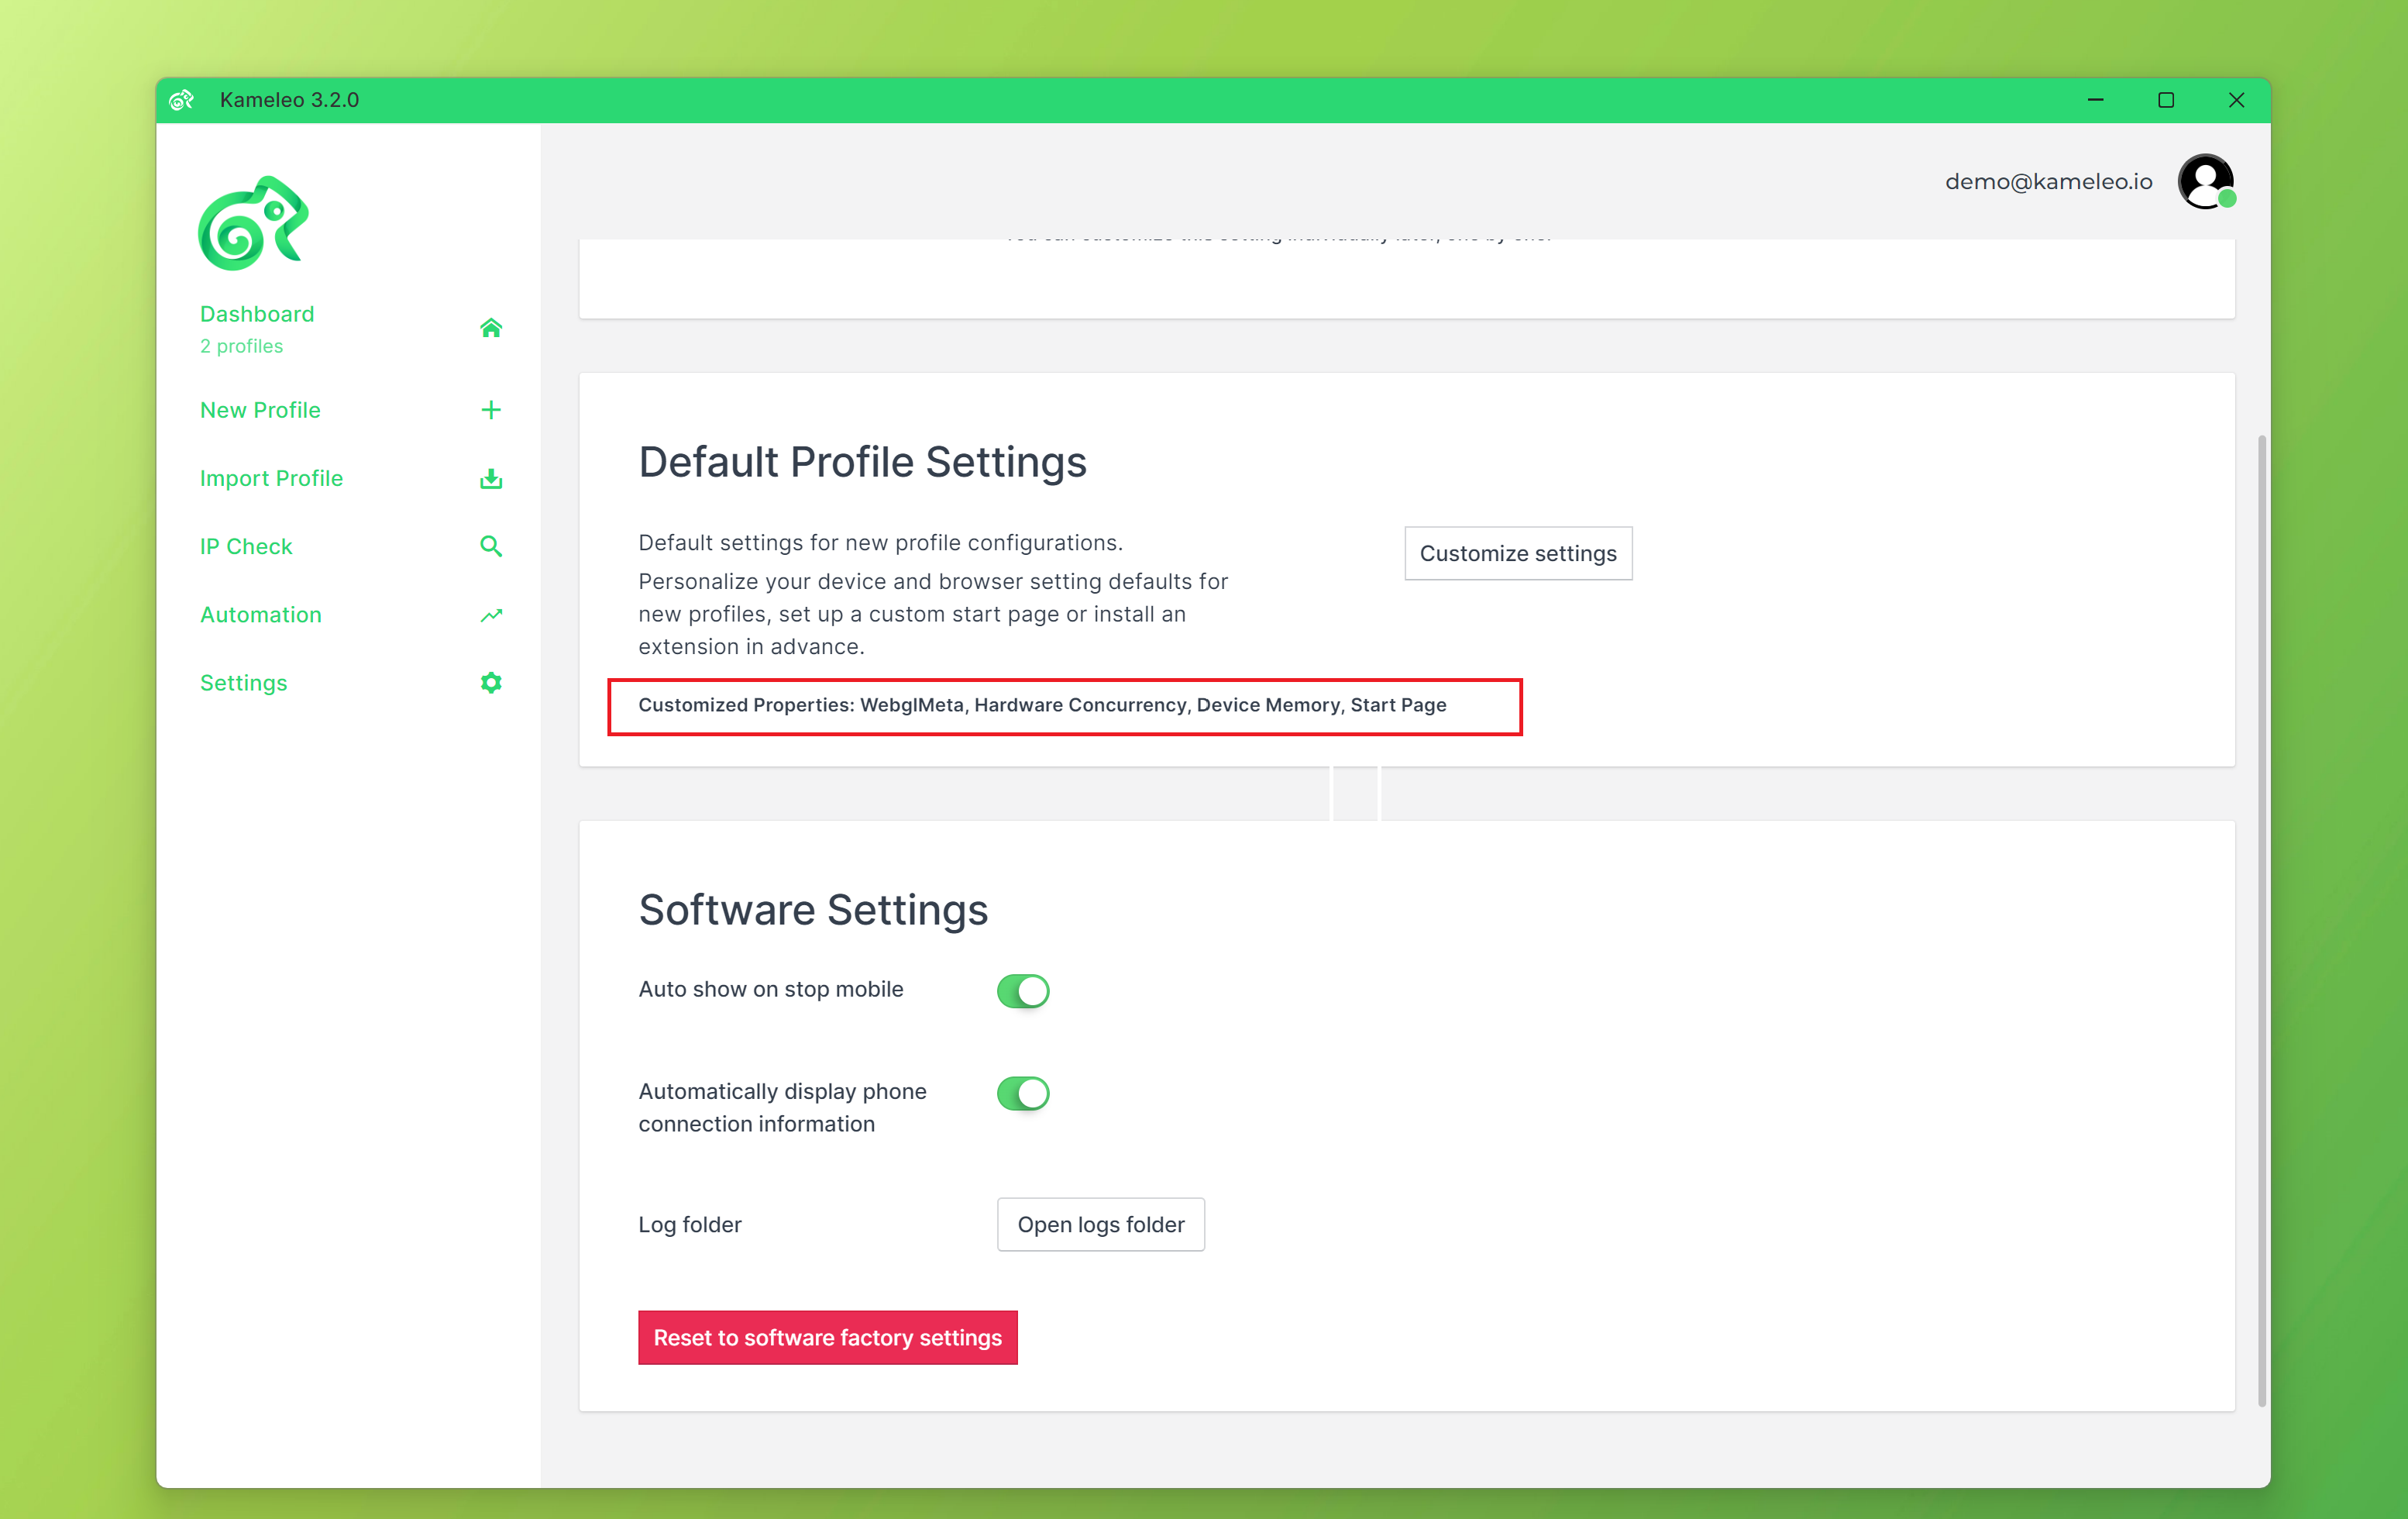Open Import Profile section
2408x1519 pixels.
click(271, 478)
